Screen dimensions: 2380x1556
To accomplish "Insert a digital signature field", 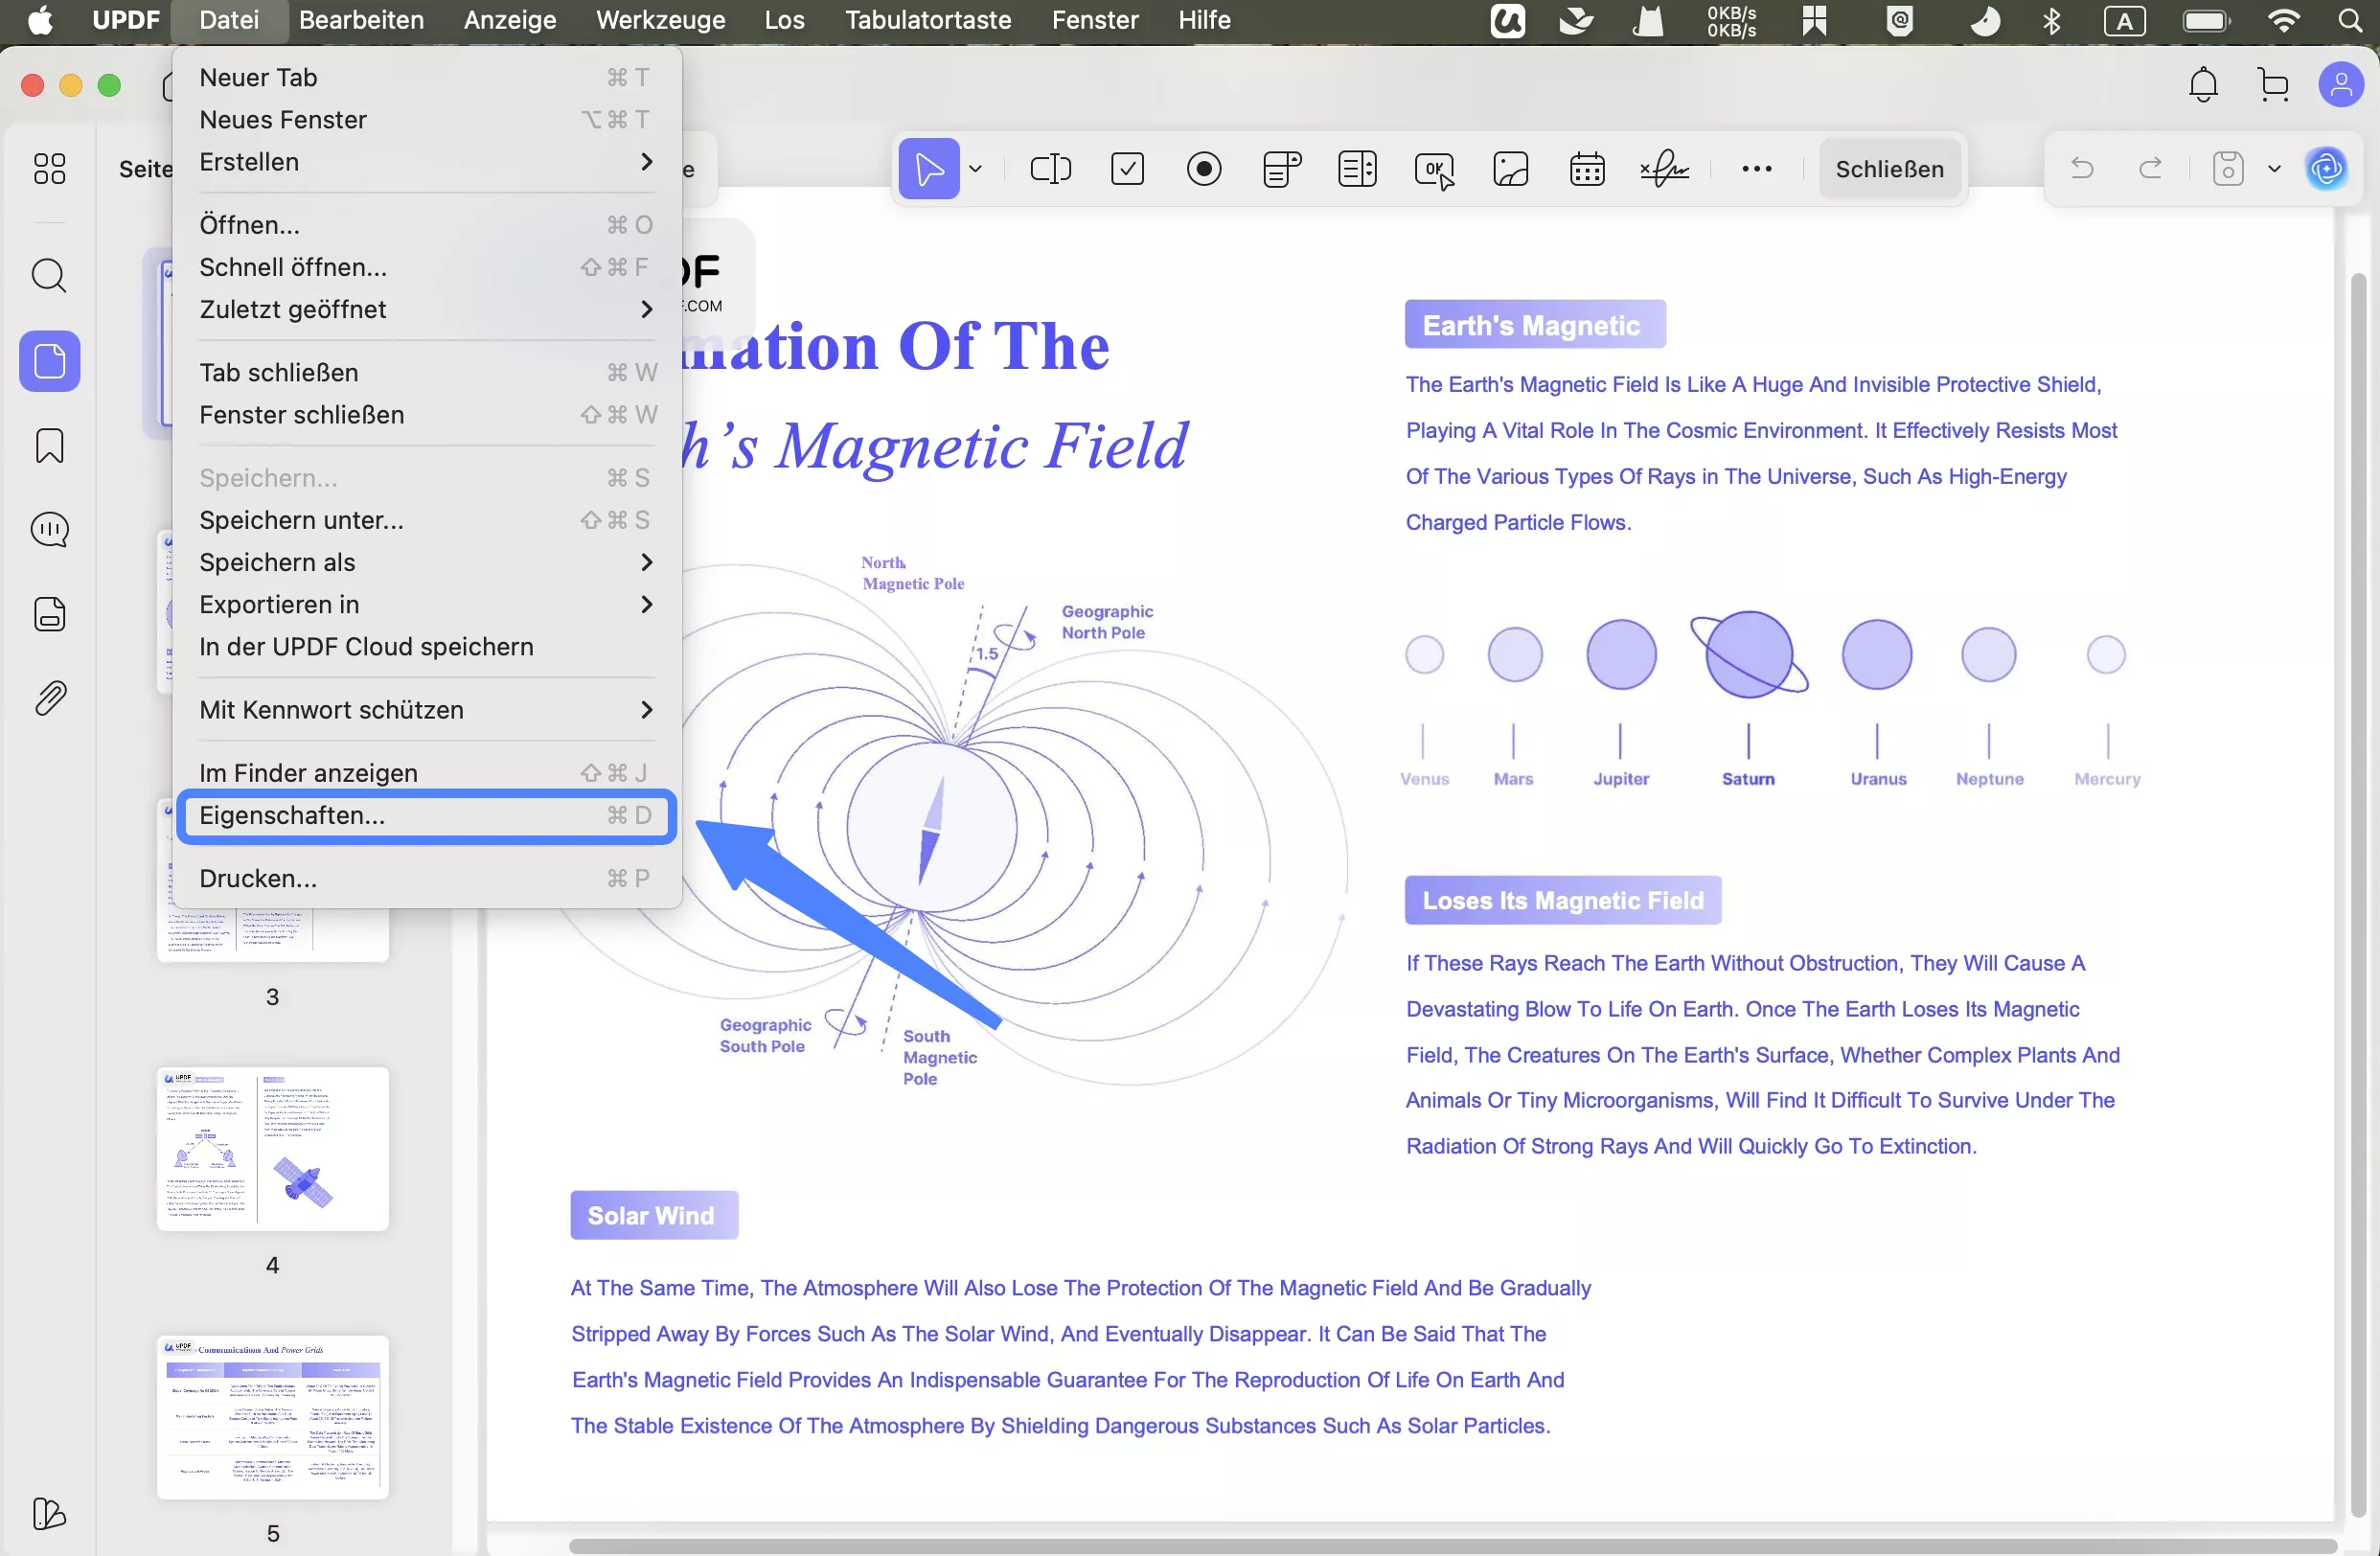I will coord(1664,168).
